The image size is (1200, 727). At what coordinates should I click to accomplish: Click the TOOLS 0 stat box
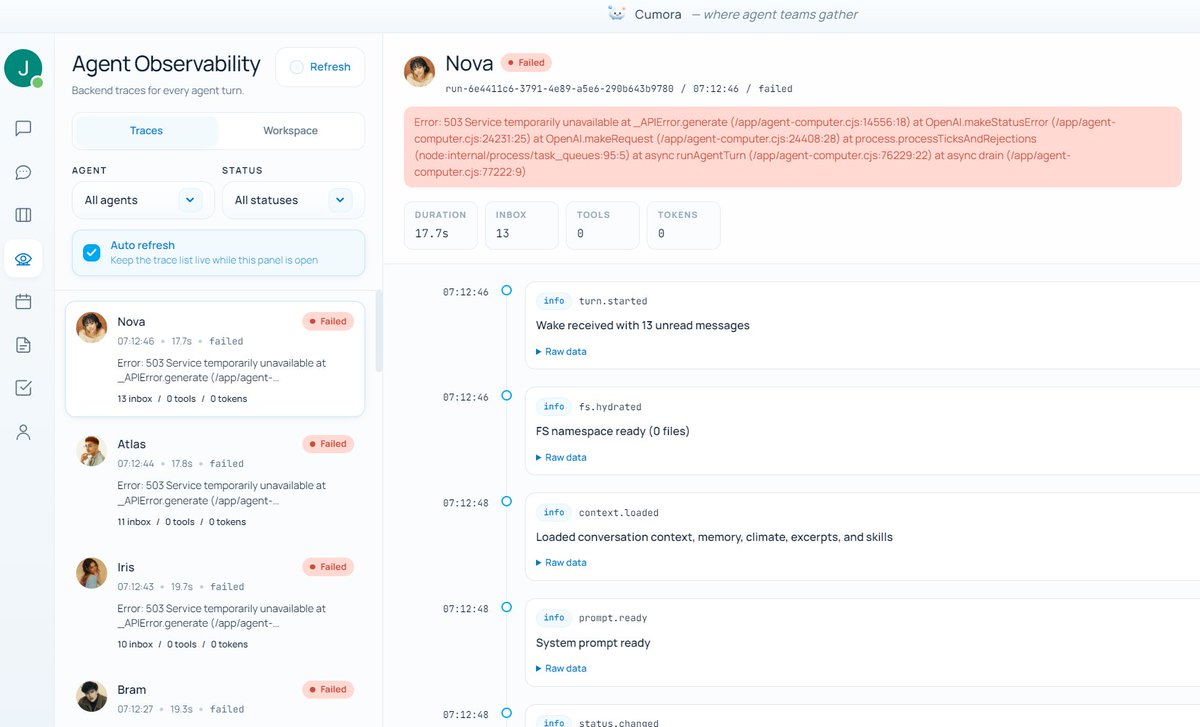coord(602,225)
